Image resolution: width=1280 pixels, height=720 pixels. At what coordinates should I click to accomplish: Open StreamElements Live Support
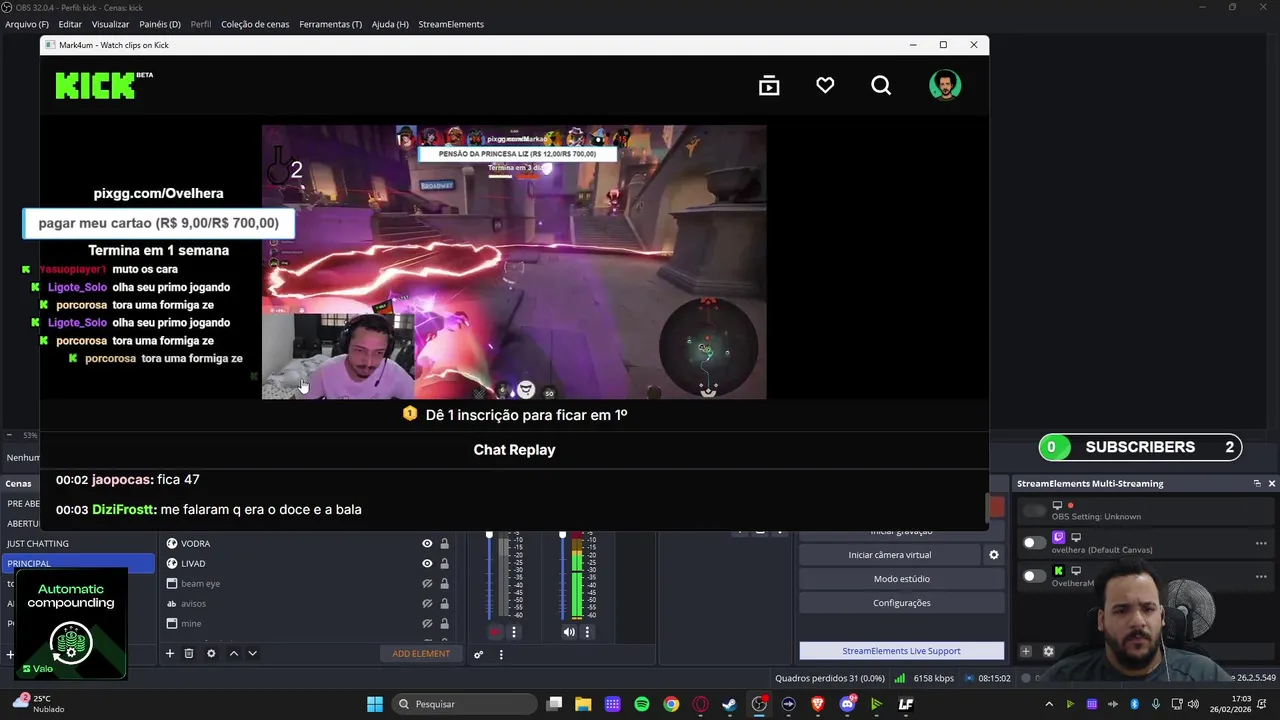[902, 651]
